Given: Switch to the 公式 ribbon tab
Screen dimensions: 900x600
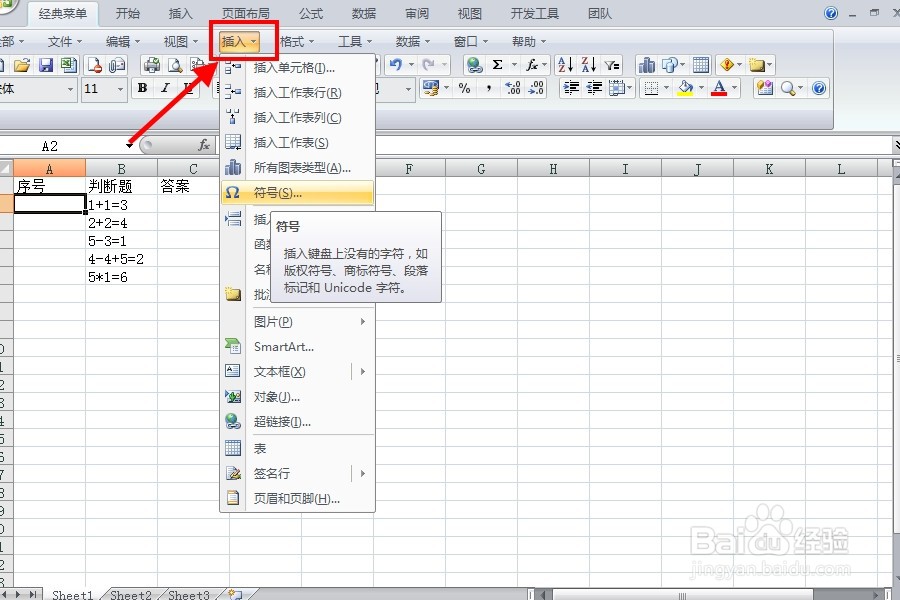Looking at the screenshot, I should (x=311, y=13).
